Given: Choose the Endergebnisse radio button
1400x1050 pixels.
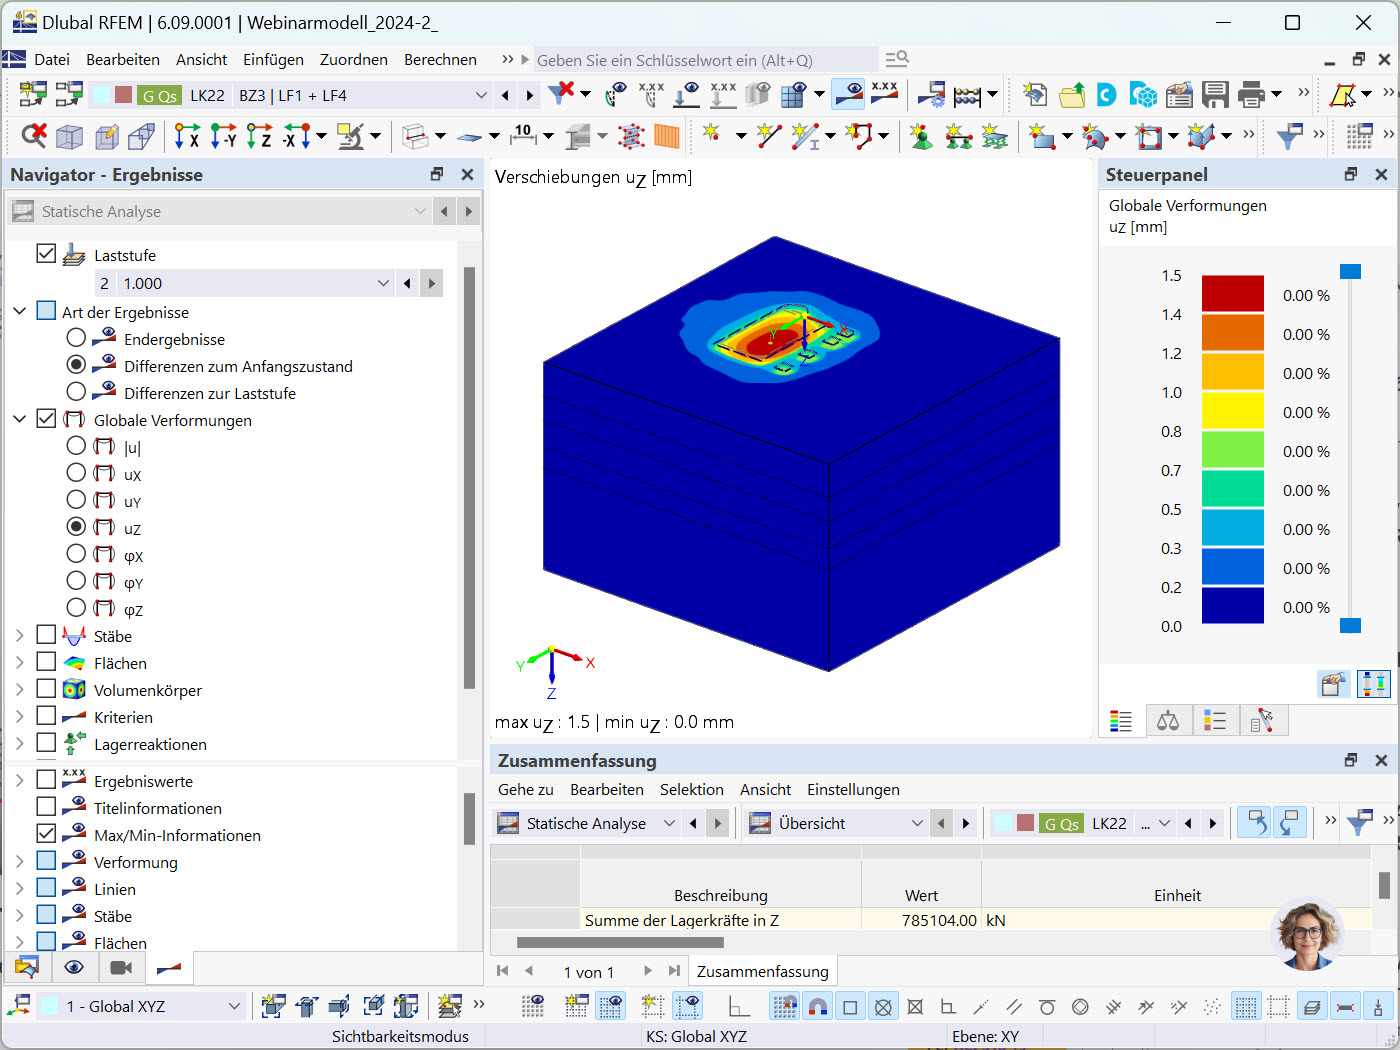Looking at the screenshot, I should [x=76, y=337].
